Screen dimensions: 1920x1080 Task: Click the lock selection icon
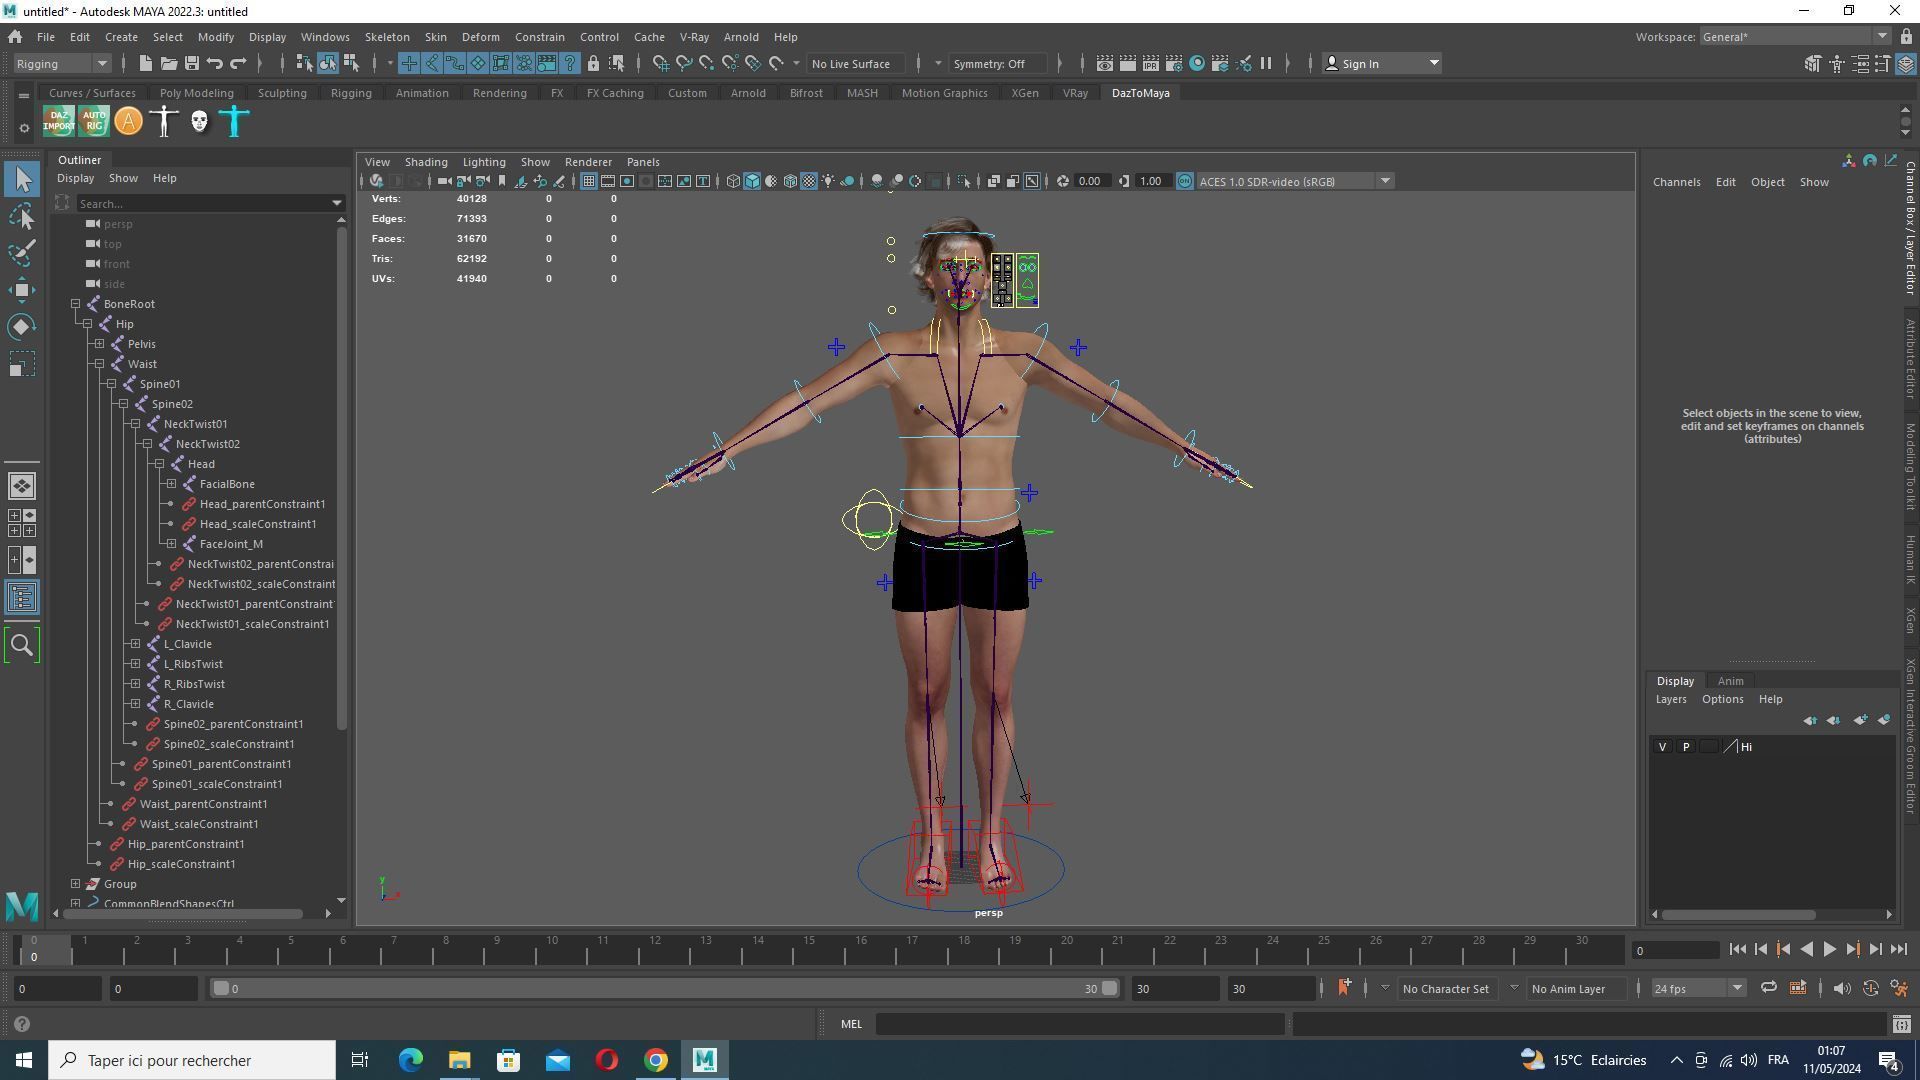click(593, 63)
